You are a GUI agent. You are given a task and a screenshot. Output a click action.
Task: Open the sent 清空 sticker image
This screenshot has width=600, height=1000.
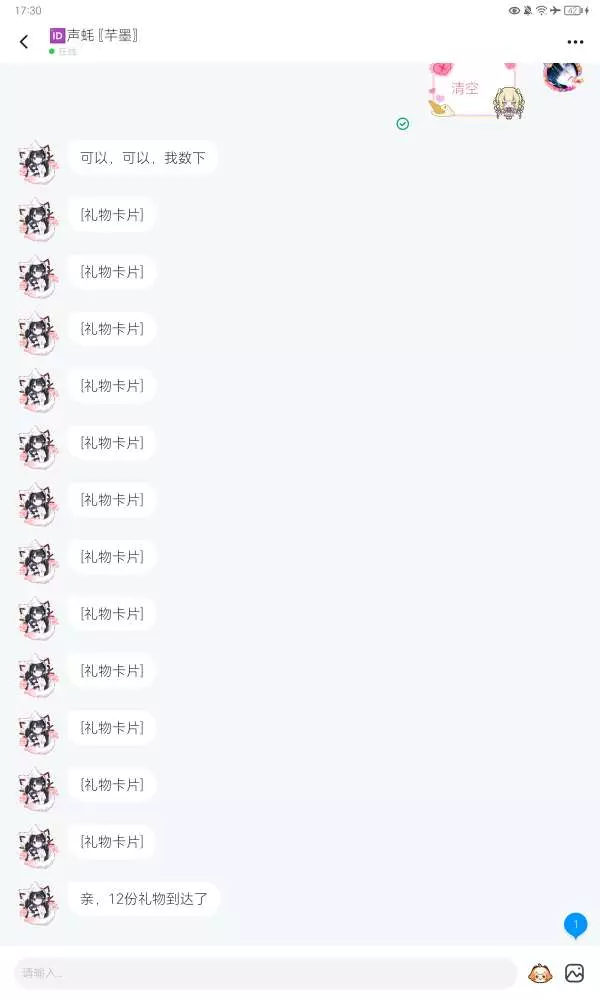click(x=477, y=91)
